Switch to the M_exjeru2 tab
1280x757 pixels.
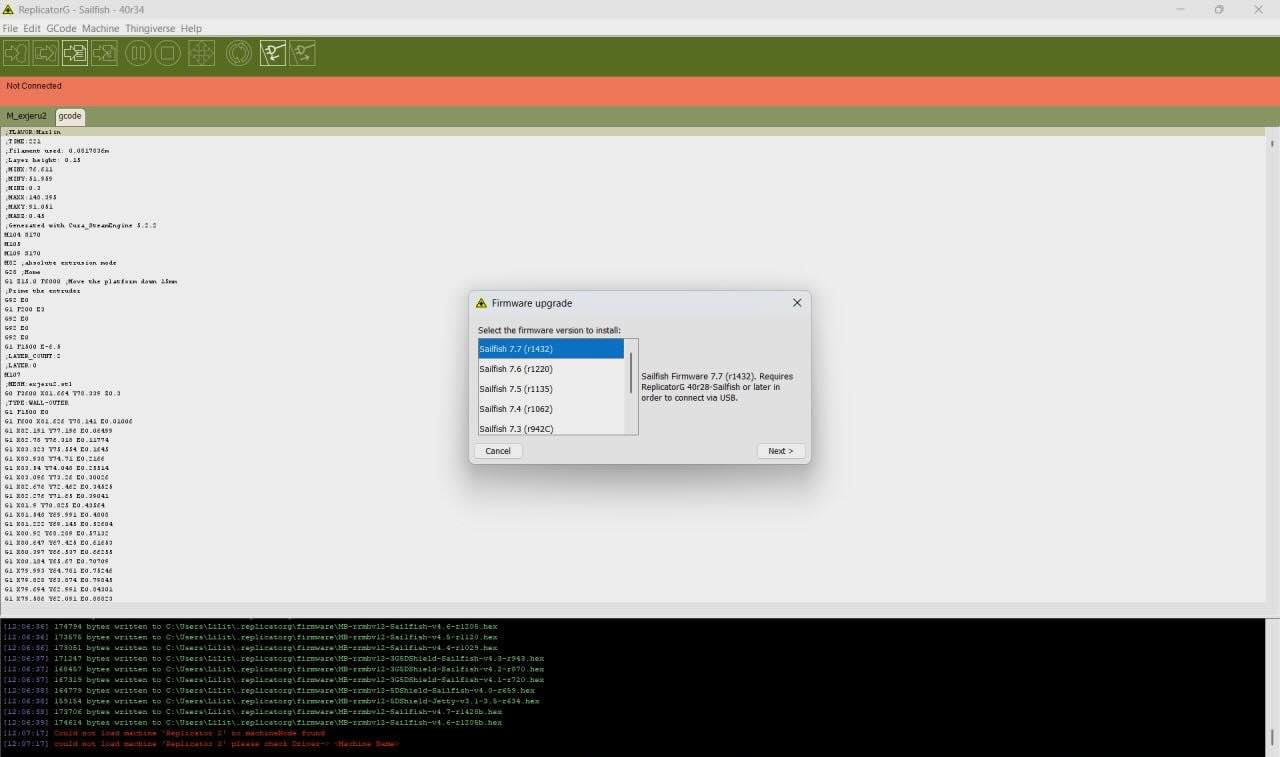[26, 116]
